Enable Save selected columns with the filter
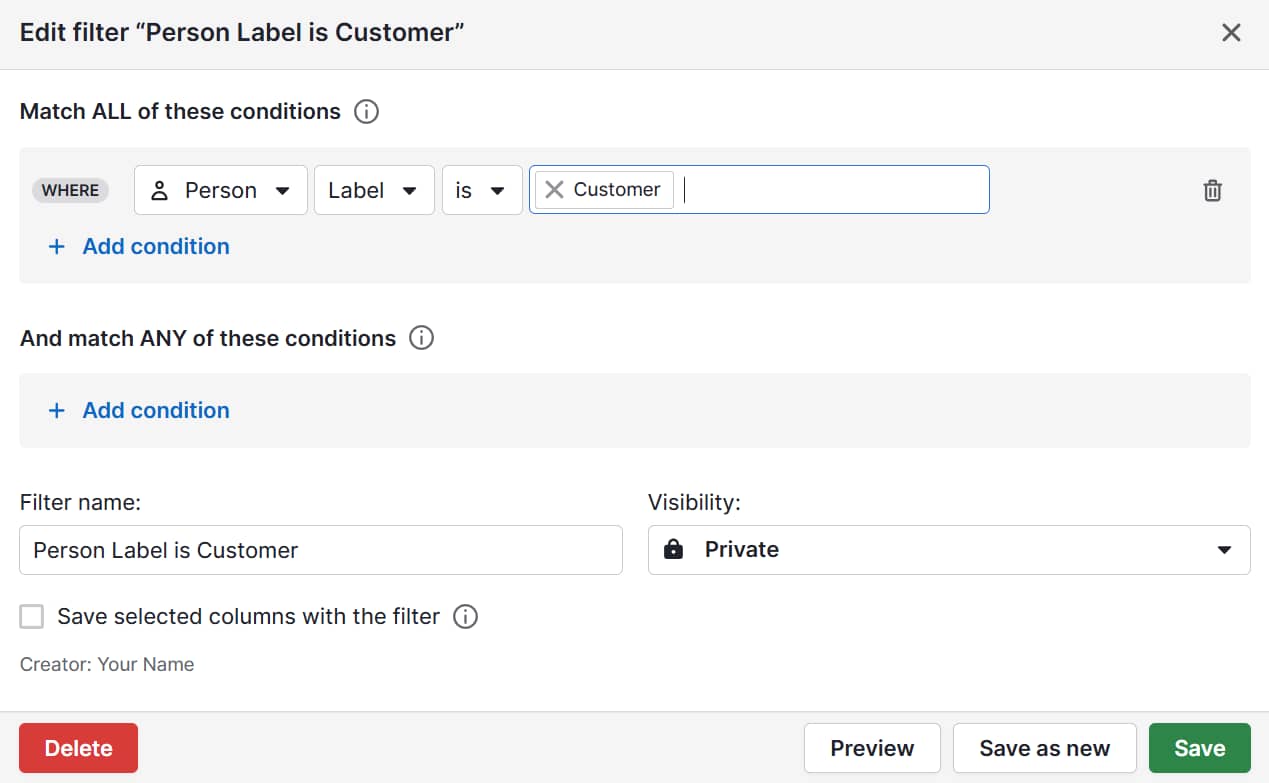The height and width of the screenshot is (783, 1269). [31, 616]
